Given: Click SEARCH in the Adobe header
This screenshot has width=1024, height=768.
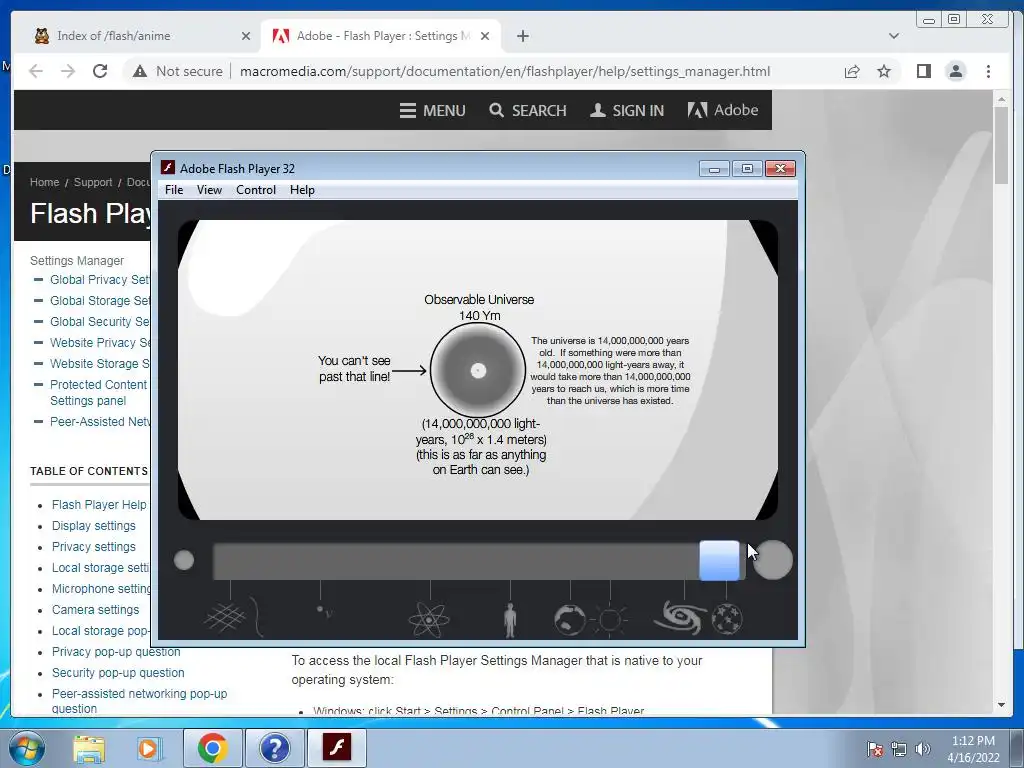Looking at the screenshot, I should click(x=528, y=110).
